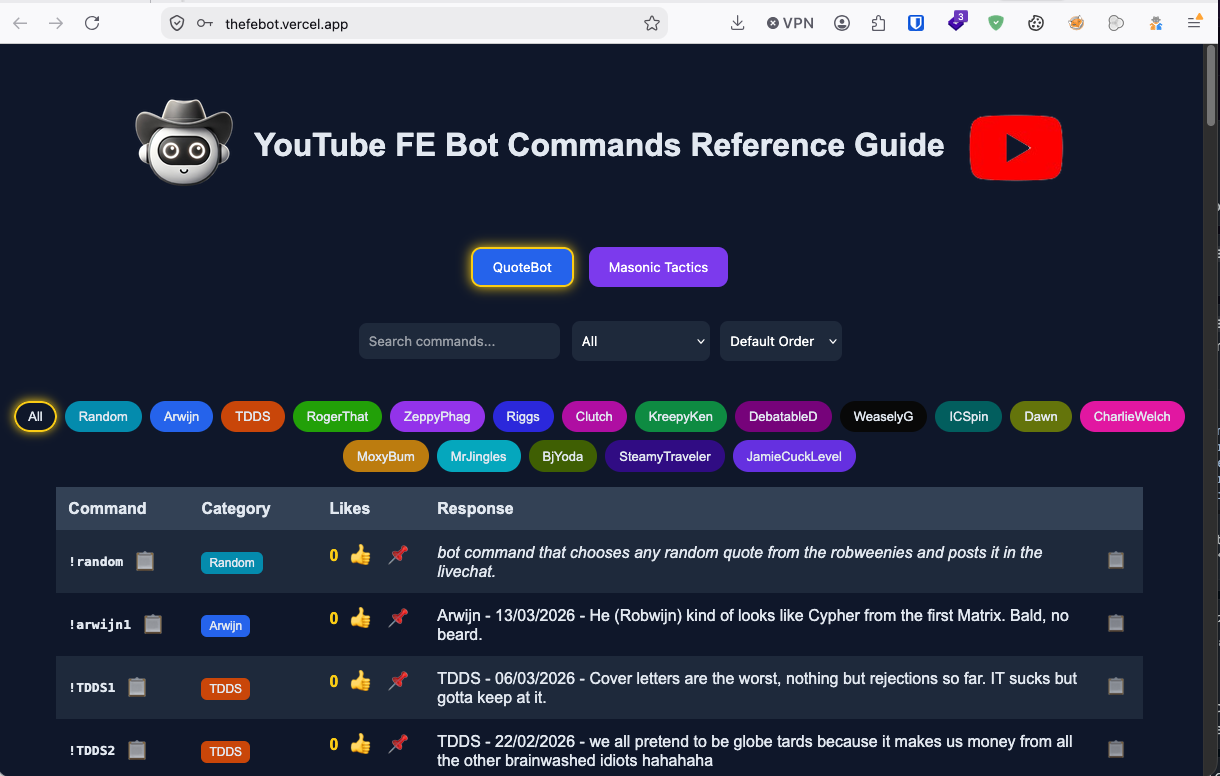Reload the page
The image size is (1220, 776).
click(92, 23)
